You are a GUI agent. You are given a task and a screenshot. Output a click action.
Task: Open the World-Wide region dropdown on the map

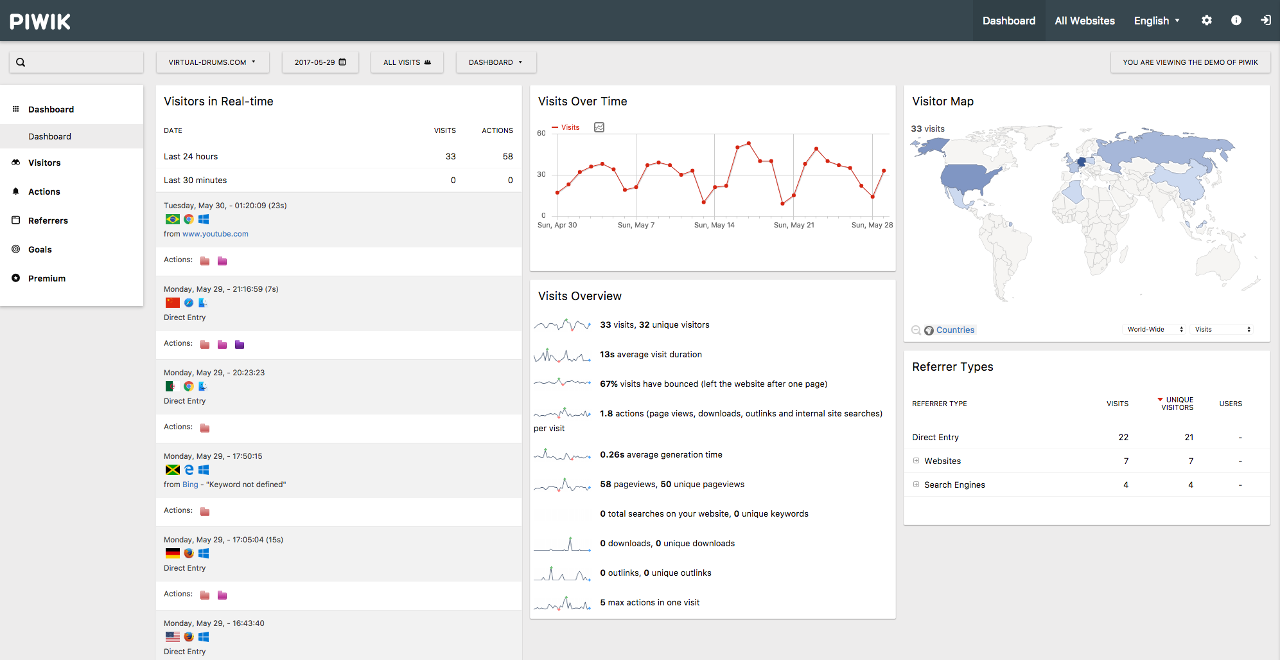(1154, 329)
